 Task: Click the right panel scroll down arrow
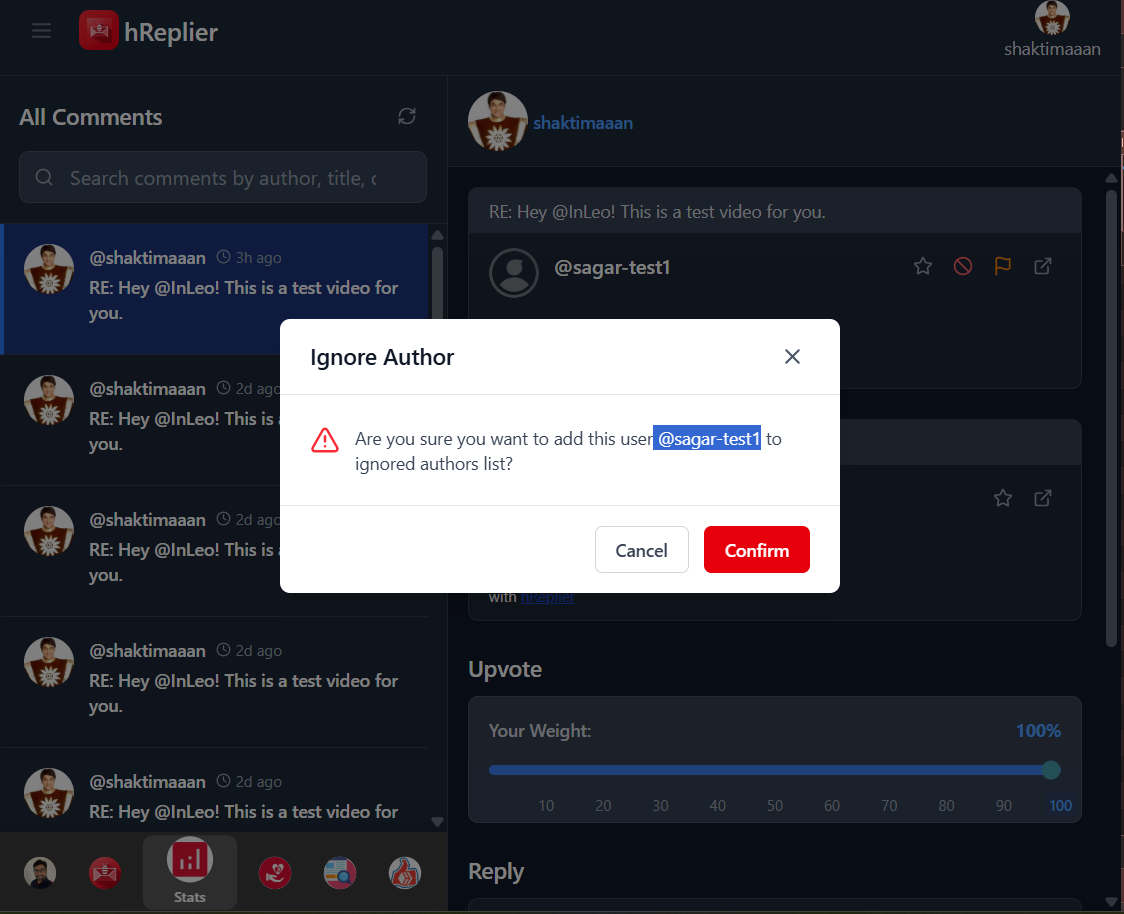1111,902
